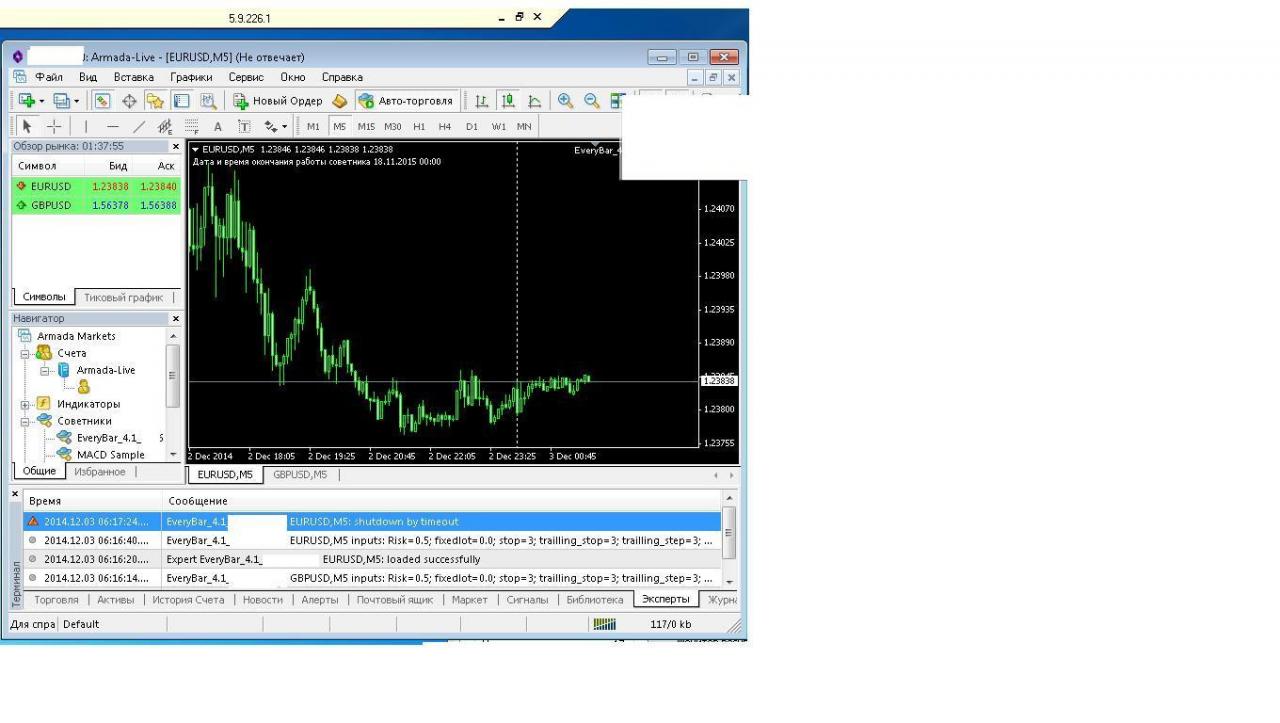Screen dimensions: 1280x723
Task: Open the Сервис menu
Action: [x=246, y=77]
